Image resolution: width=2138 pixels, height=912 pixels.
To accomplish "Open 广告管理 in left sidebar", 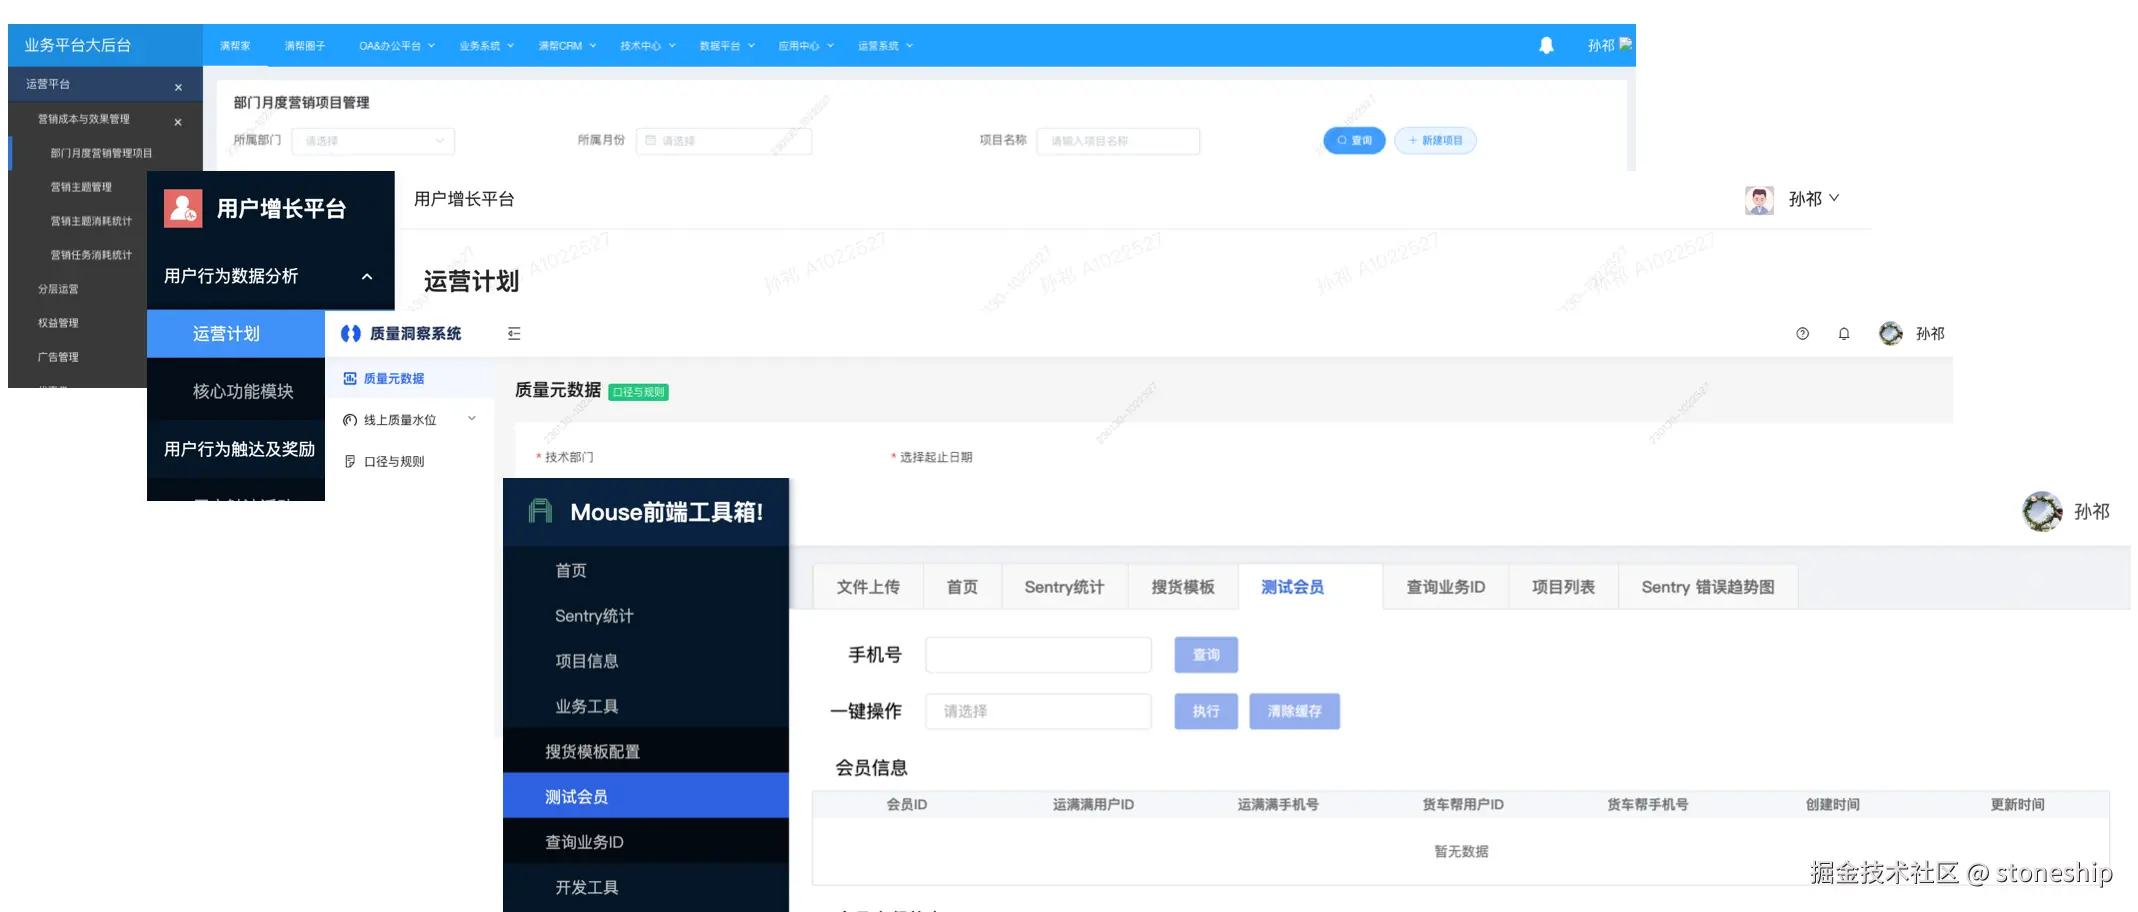I will pos(58,357).
